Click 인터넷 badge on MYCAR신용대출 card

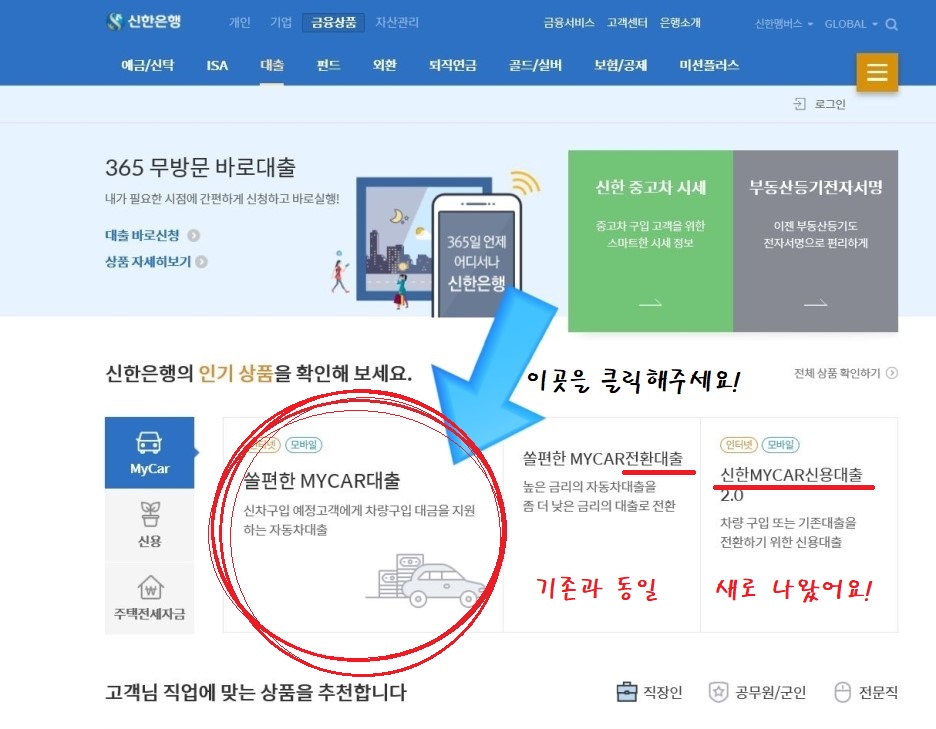pyautogui.click(x=739, y=445)
